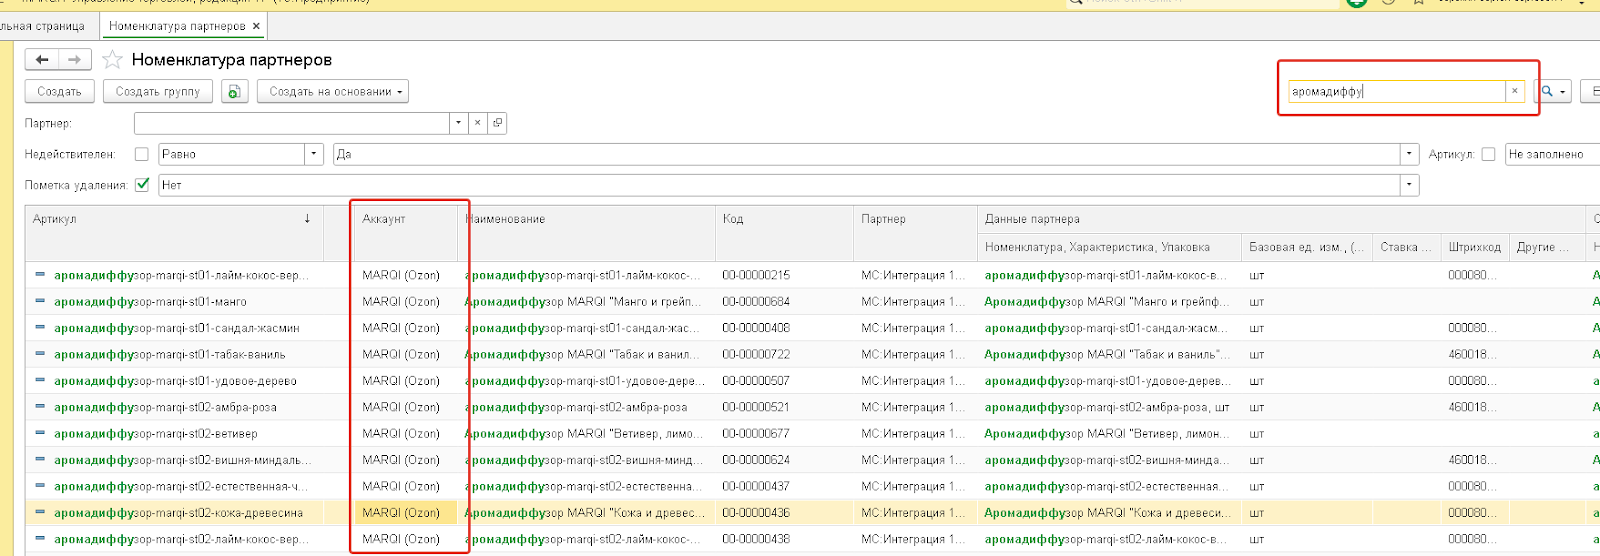Viewport: 1600px width, 556px height.
Task: Click the Штрихкод column header
Action: [1475, 247]
